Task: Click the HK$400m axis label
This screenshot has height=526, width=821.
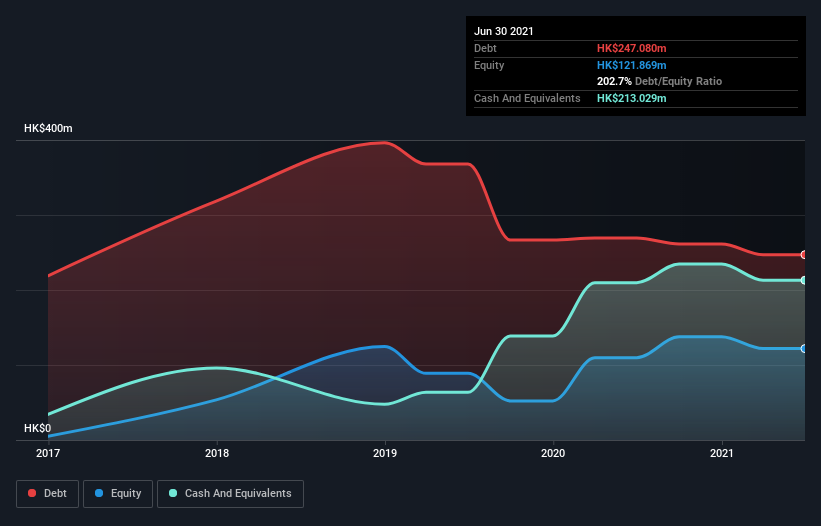Action: 48,128
